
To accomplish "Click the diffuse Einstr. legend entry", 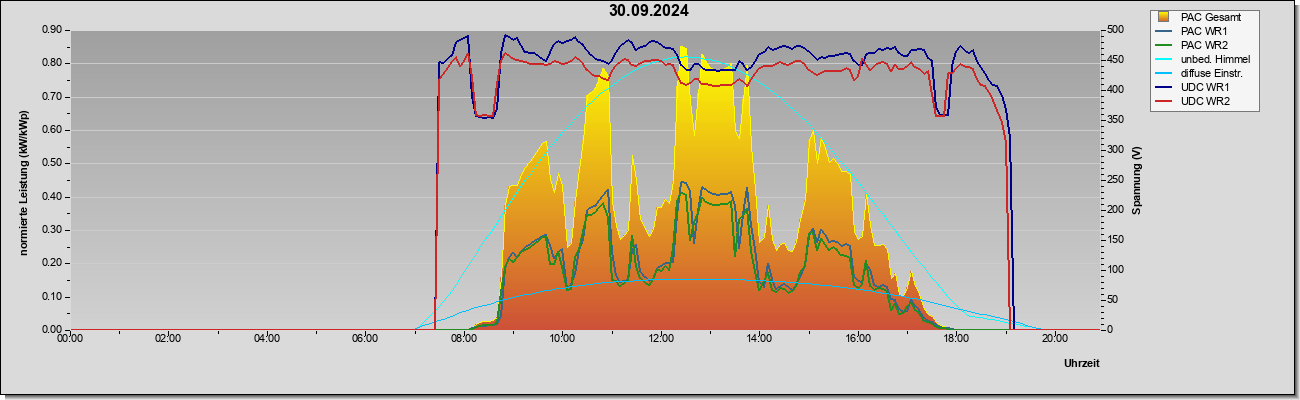I will 1204,73.
